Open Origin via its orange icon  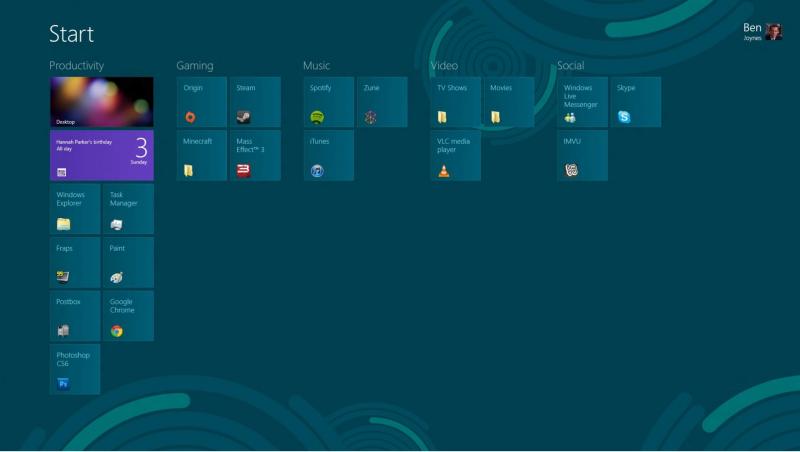190,117
